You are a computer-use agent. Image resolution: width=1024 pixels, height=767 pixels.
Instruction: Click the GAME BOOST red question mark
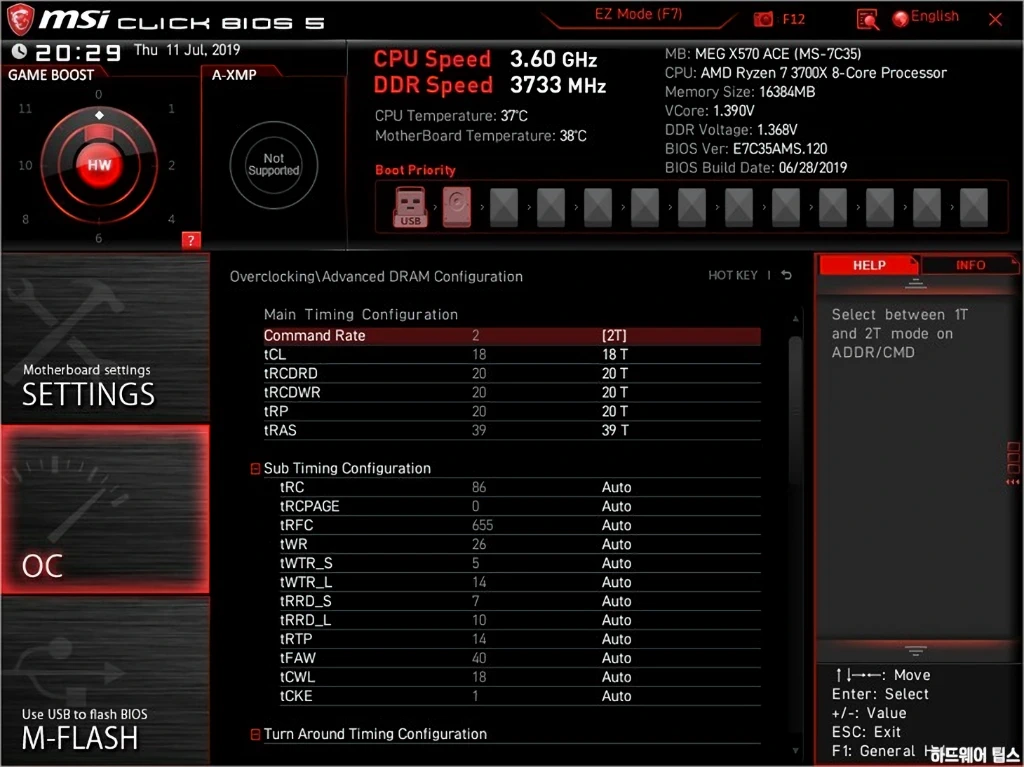point(191,240)
